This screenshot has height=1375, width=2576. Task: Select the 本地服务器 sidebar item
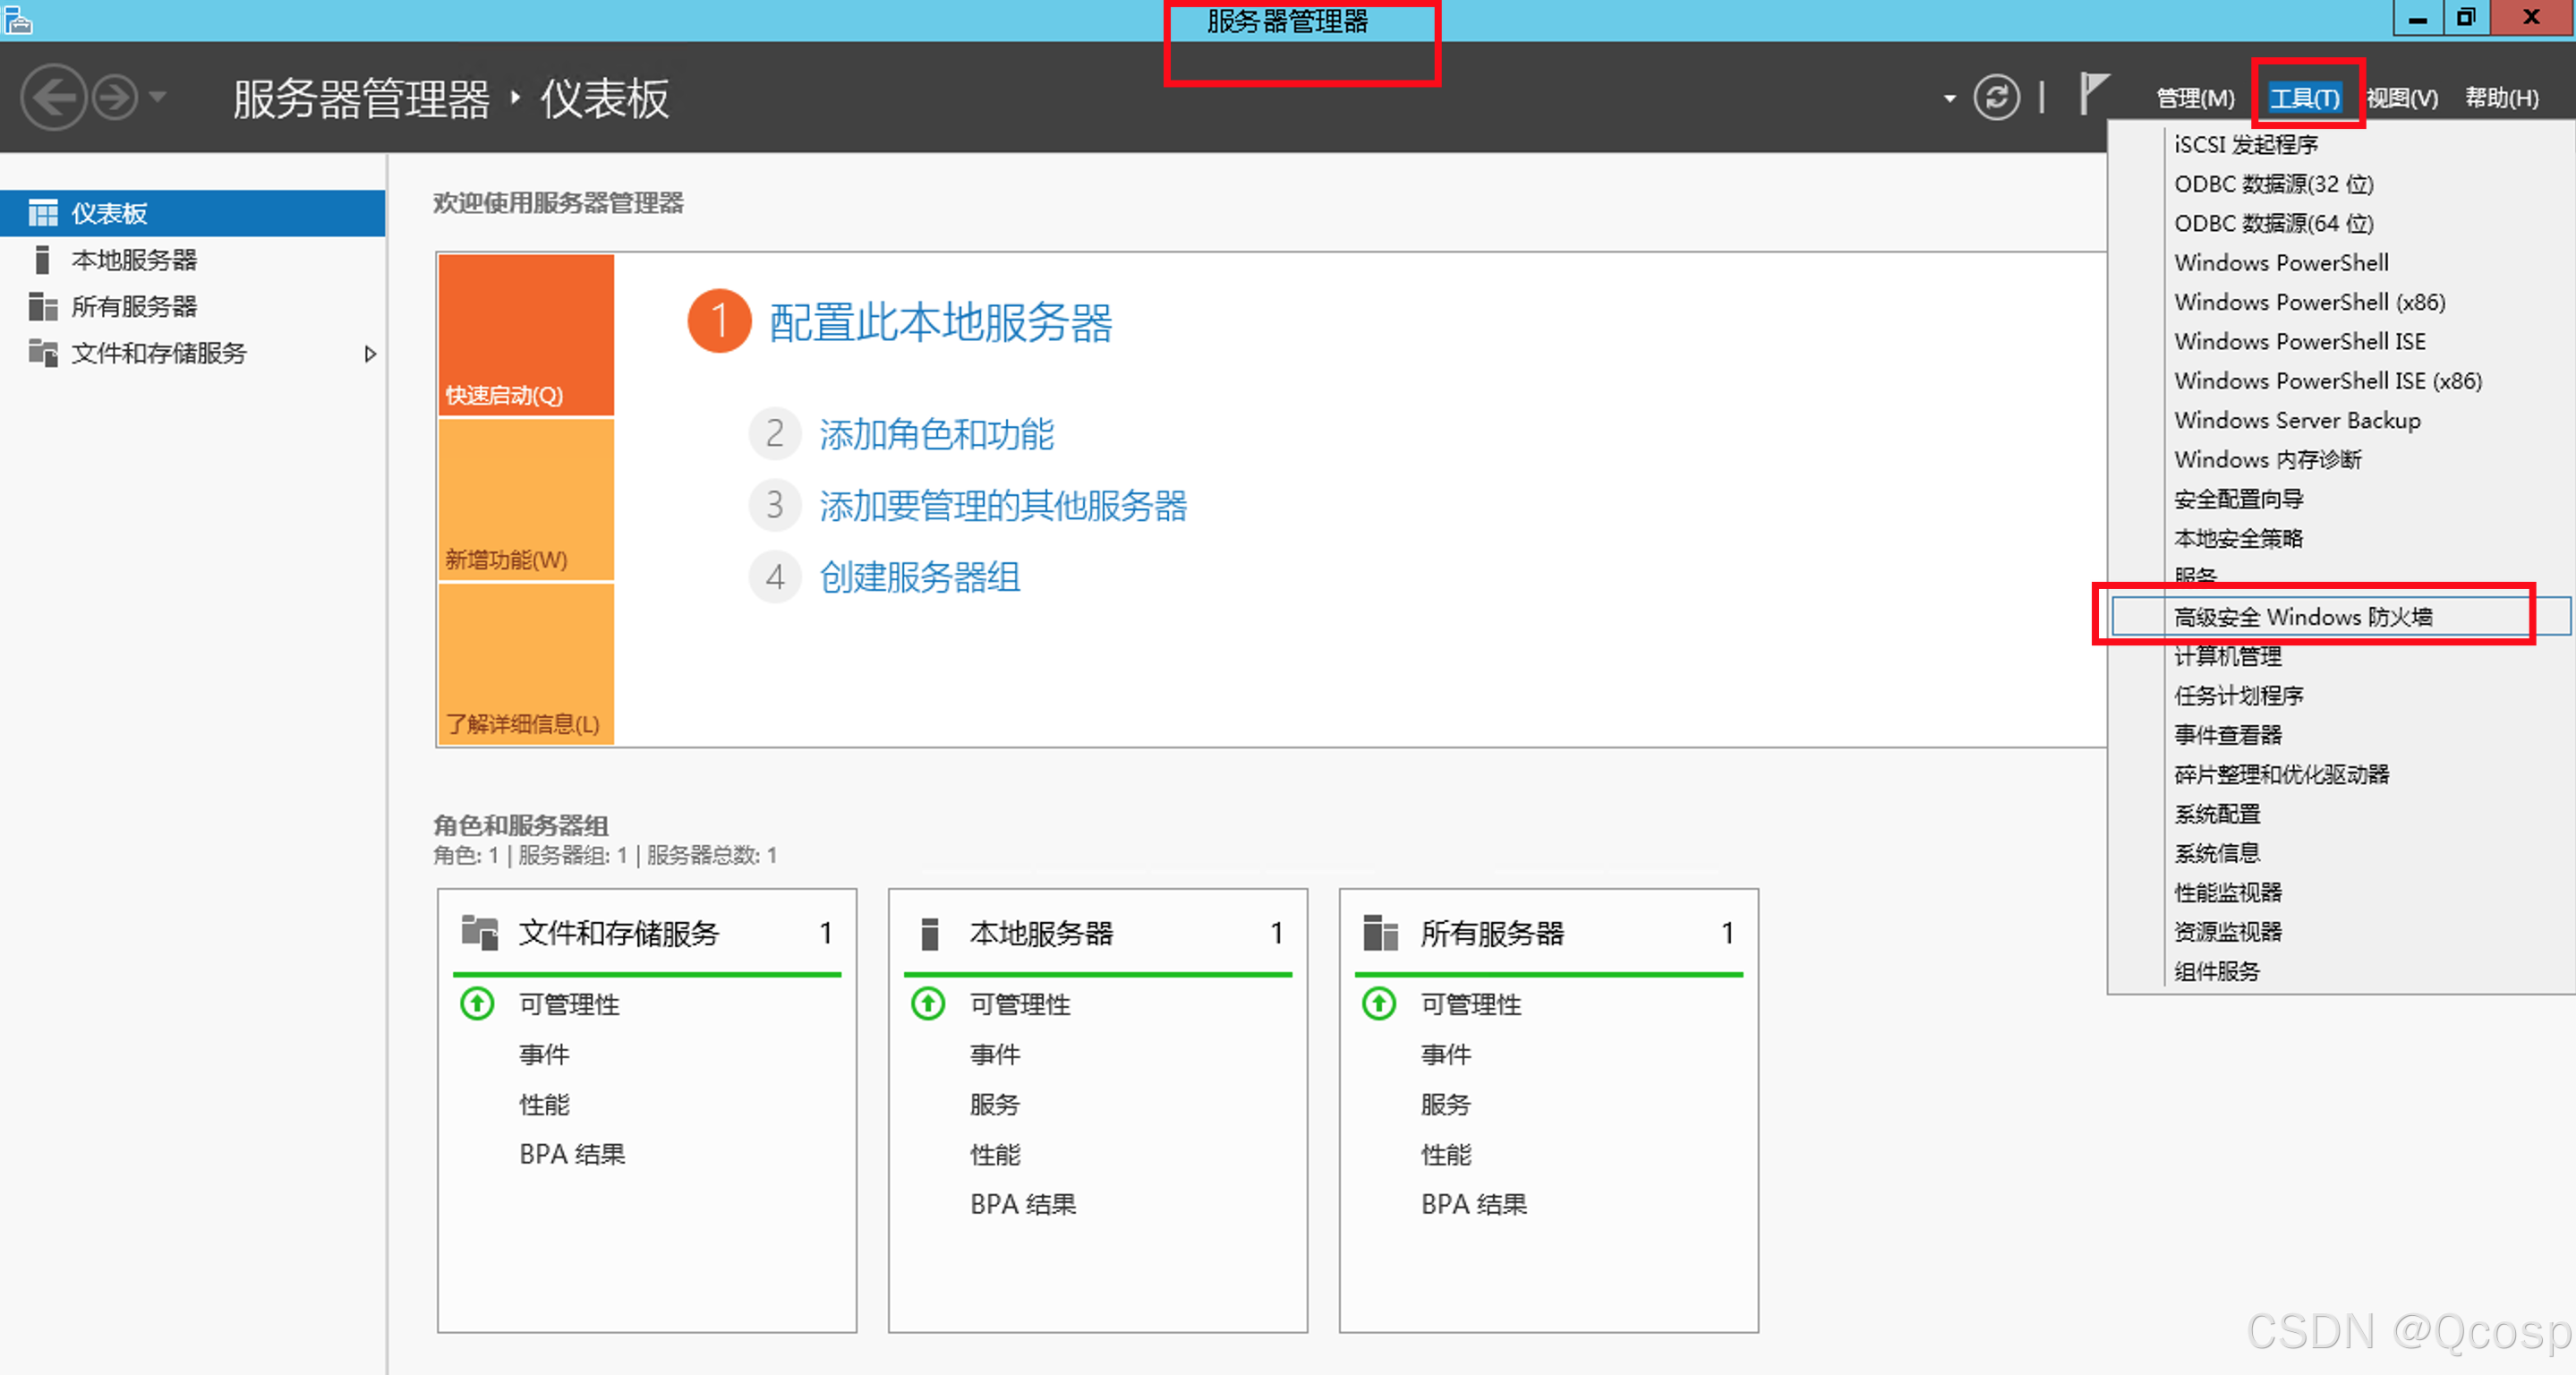pos(134,260)
